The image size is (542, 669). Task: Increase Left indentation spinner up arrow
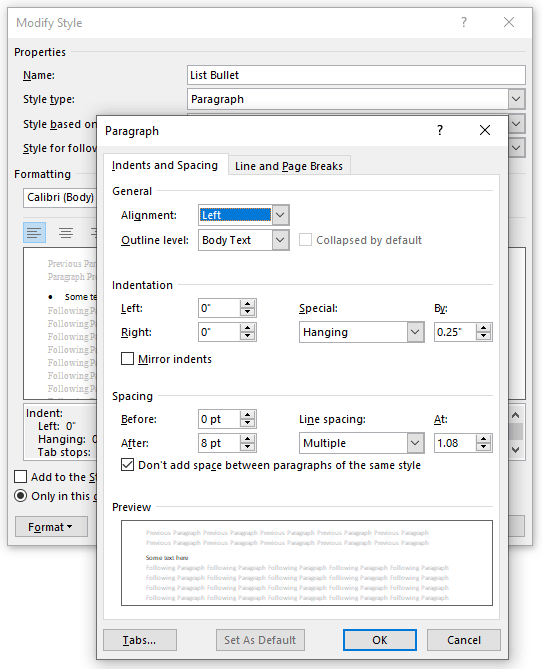247,304
